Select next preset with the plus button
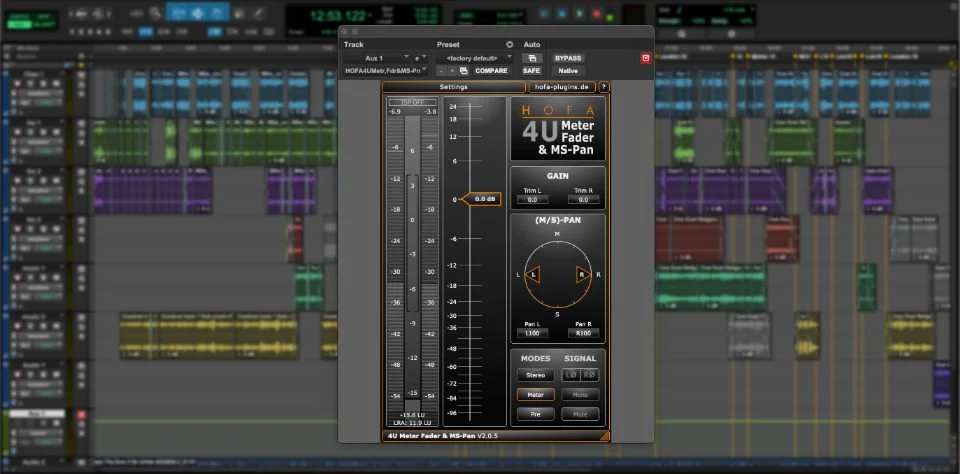Screen dimensions: 960x474 pyautogui.click(x=452, y=70)
